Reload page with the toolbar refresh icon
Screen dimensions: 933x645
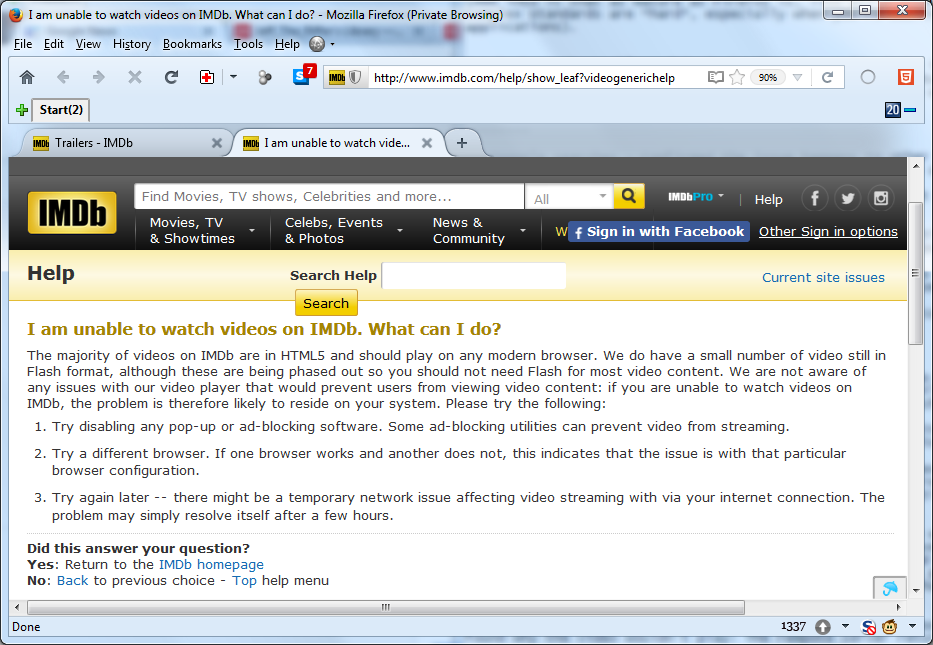point(171,77)
